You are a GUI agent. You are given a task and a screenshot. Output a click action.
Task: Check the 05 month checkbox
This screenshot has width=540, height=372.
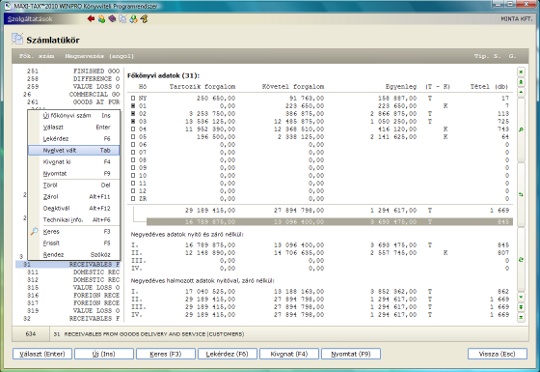click(x=133, y=137)
